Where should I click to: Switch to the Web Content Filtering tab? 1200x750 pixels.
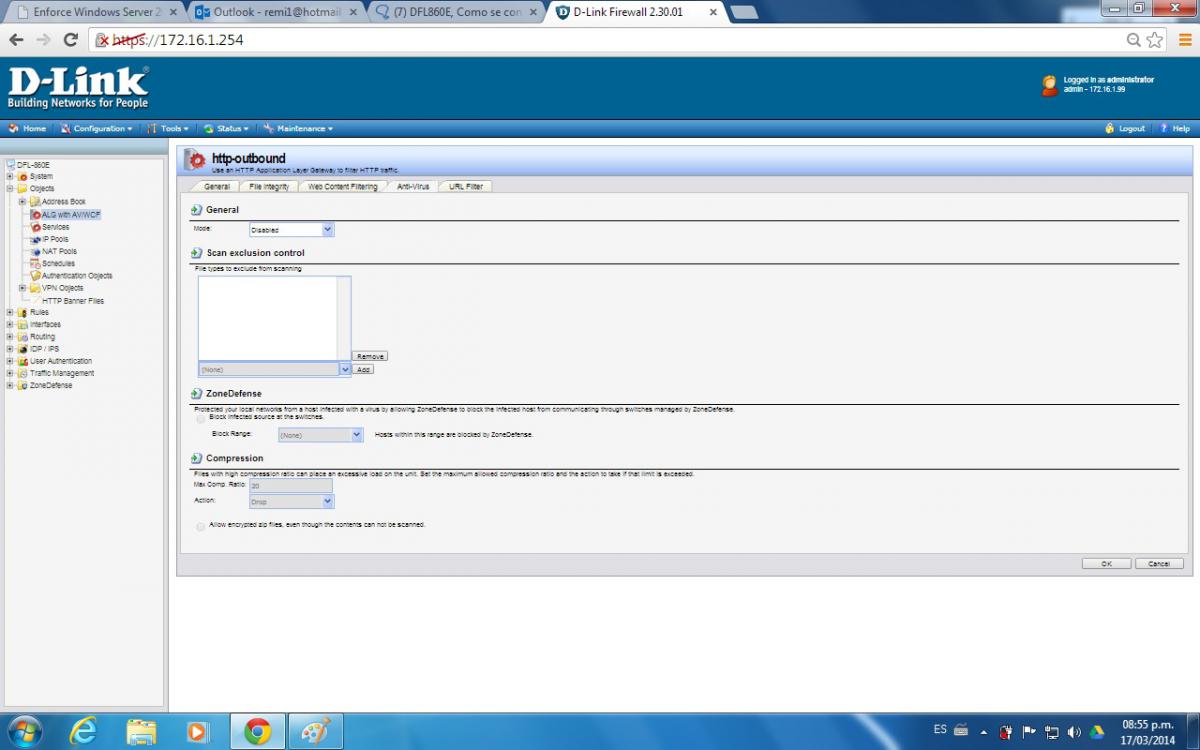(343, 187)
